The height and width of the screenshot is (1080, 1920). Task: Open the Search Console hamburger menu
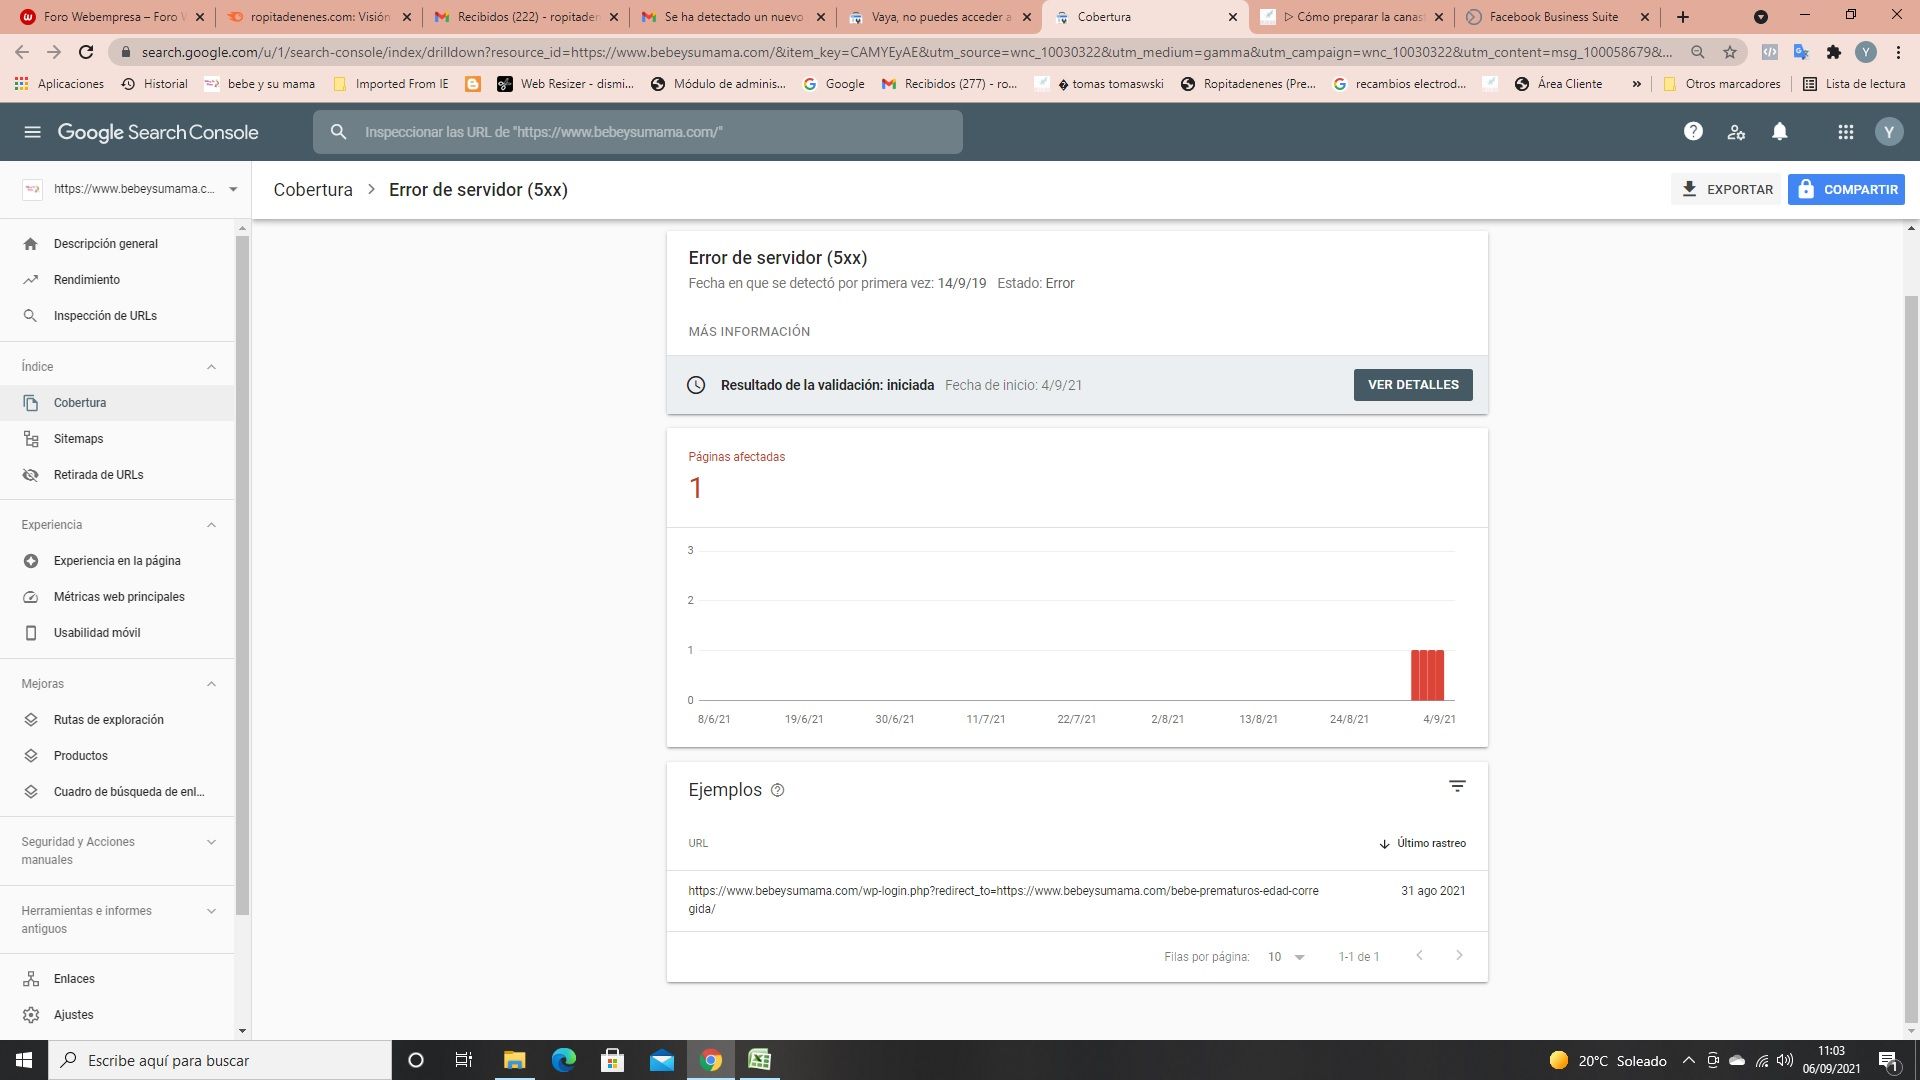[x=32, y=132]
